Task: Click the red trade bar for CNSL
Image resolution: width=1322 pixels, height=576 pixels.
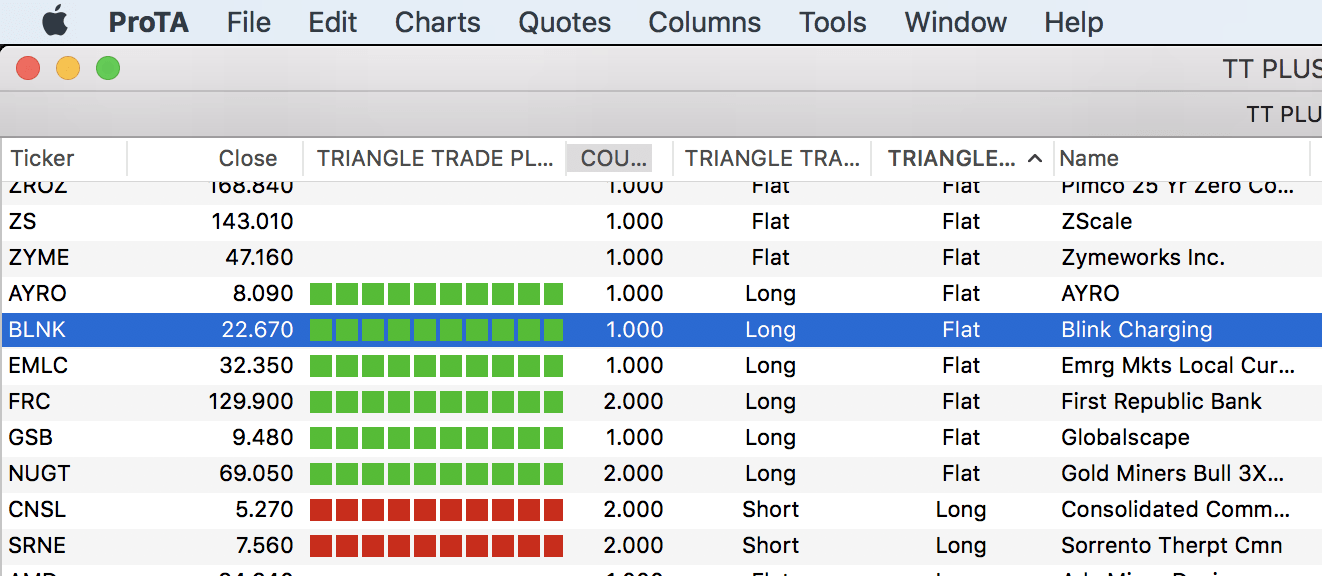Action: 436,510
